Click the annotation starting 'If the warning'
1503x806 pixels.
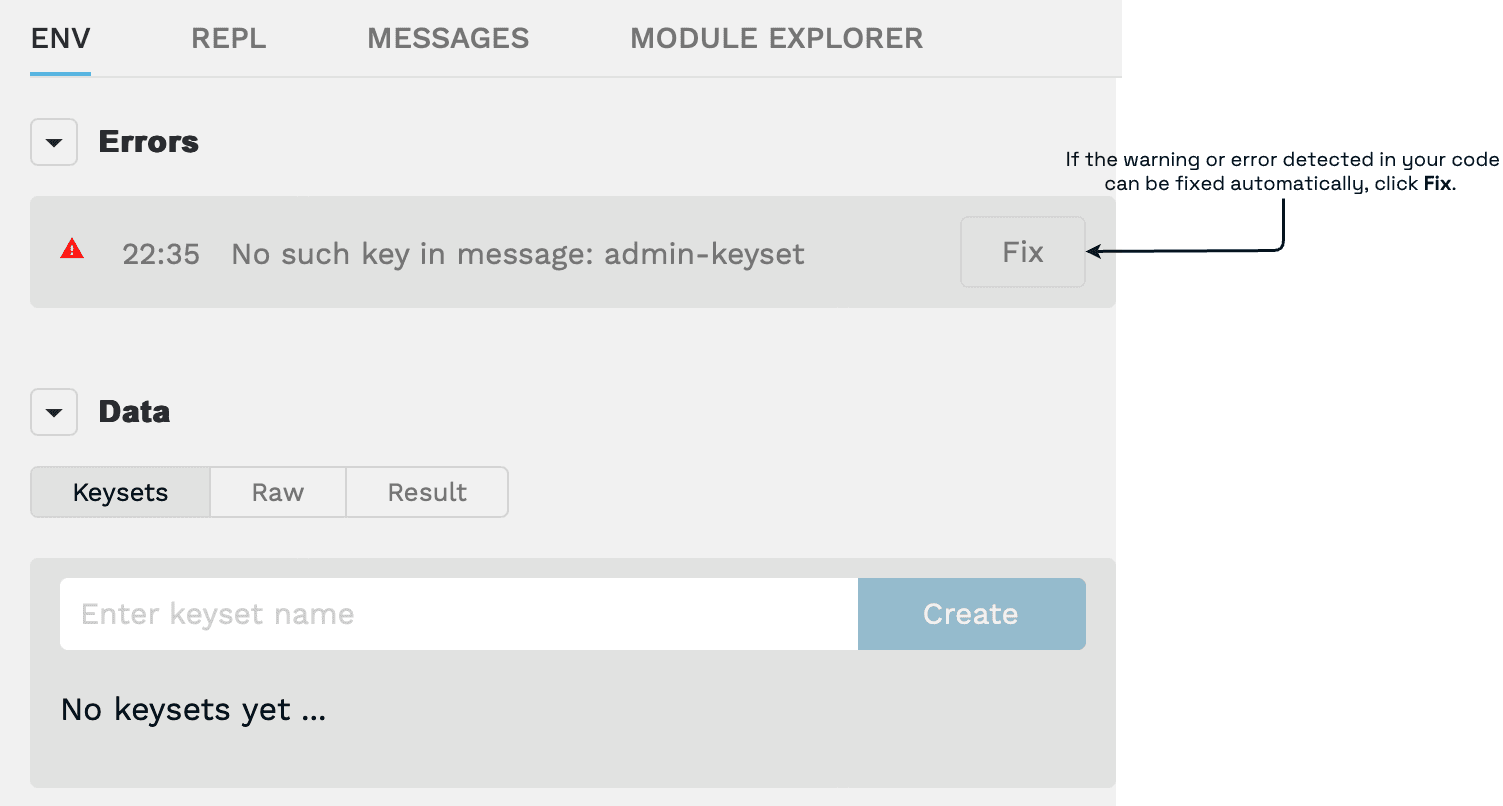[1282, 172]
